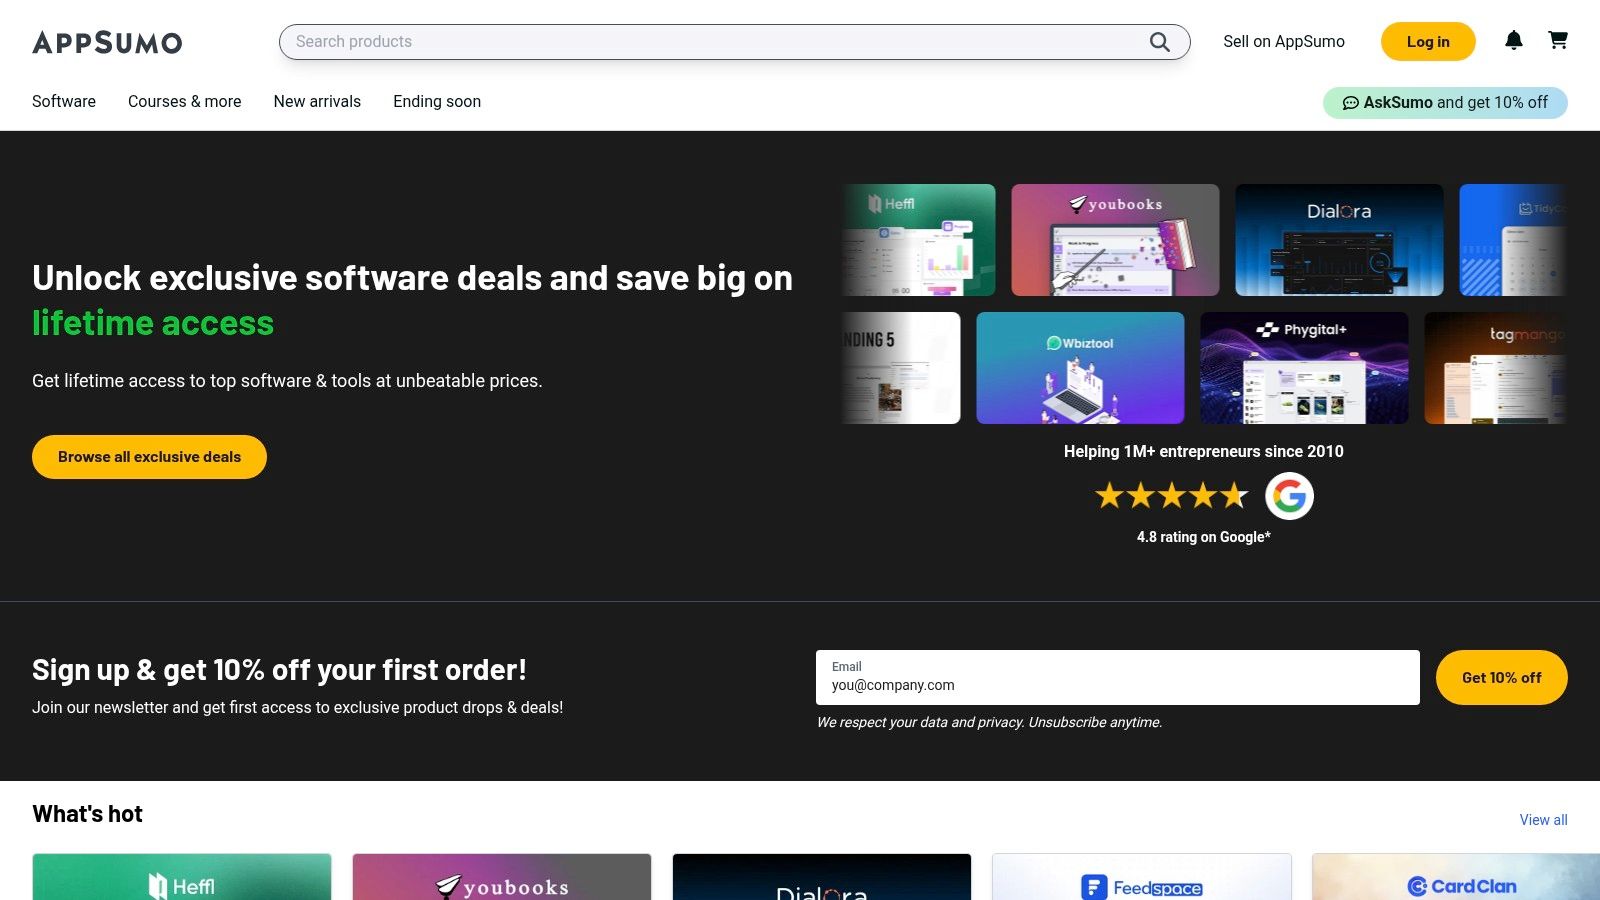
Task: Click Browse all exclusive deals
Action: [x=148, y=456]
